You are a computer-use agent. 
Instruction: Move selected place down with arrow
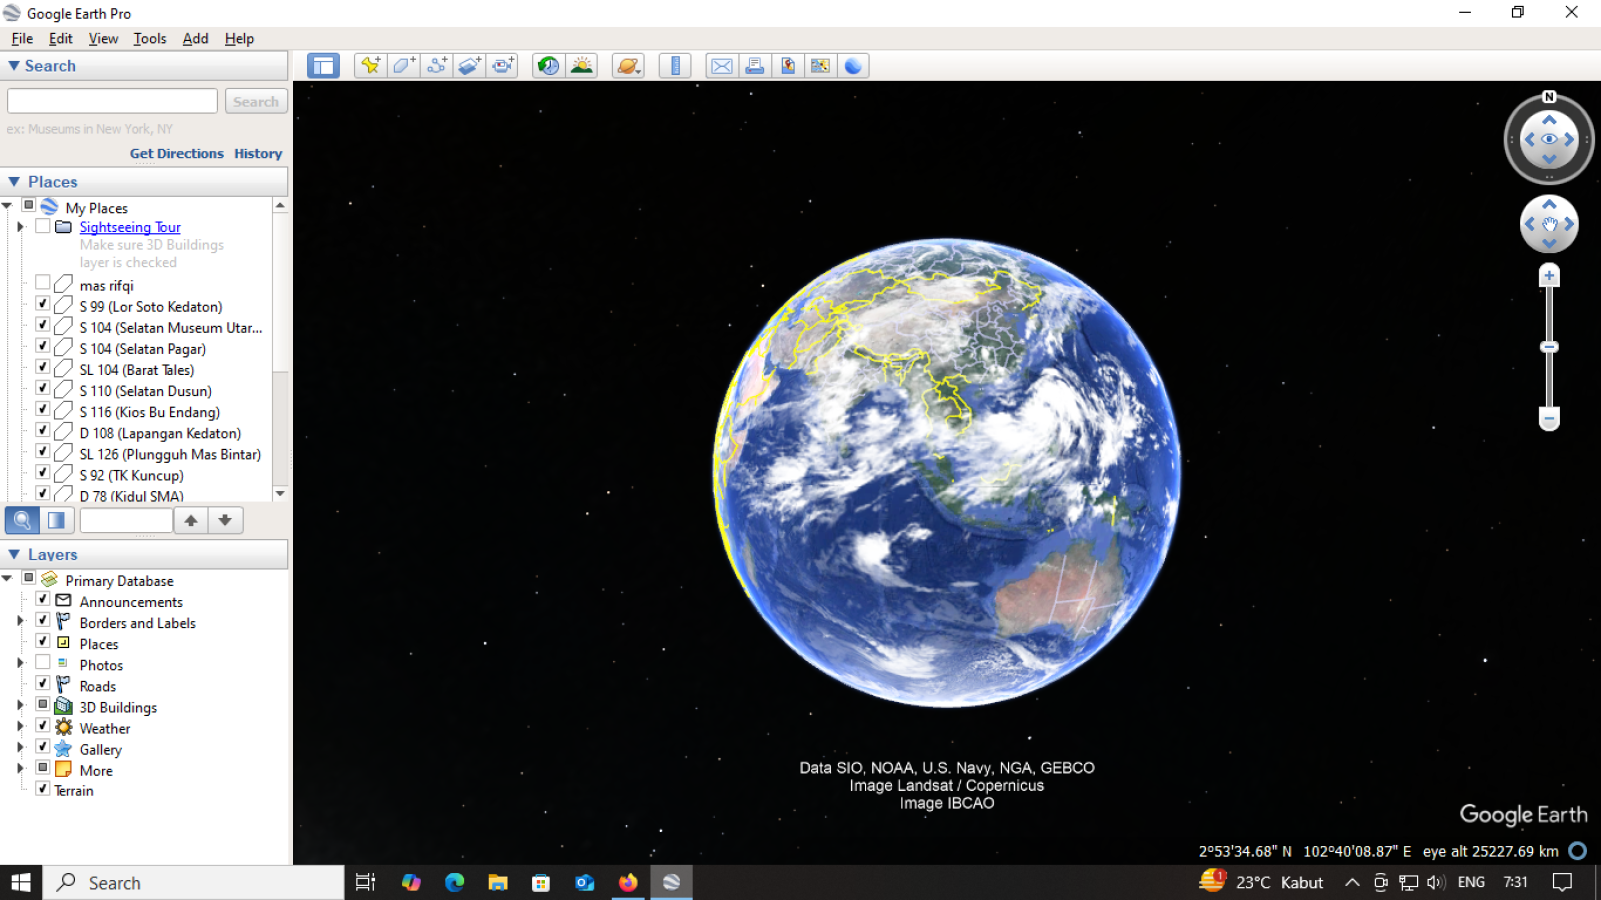click(225, 520)
